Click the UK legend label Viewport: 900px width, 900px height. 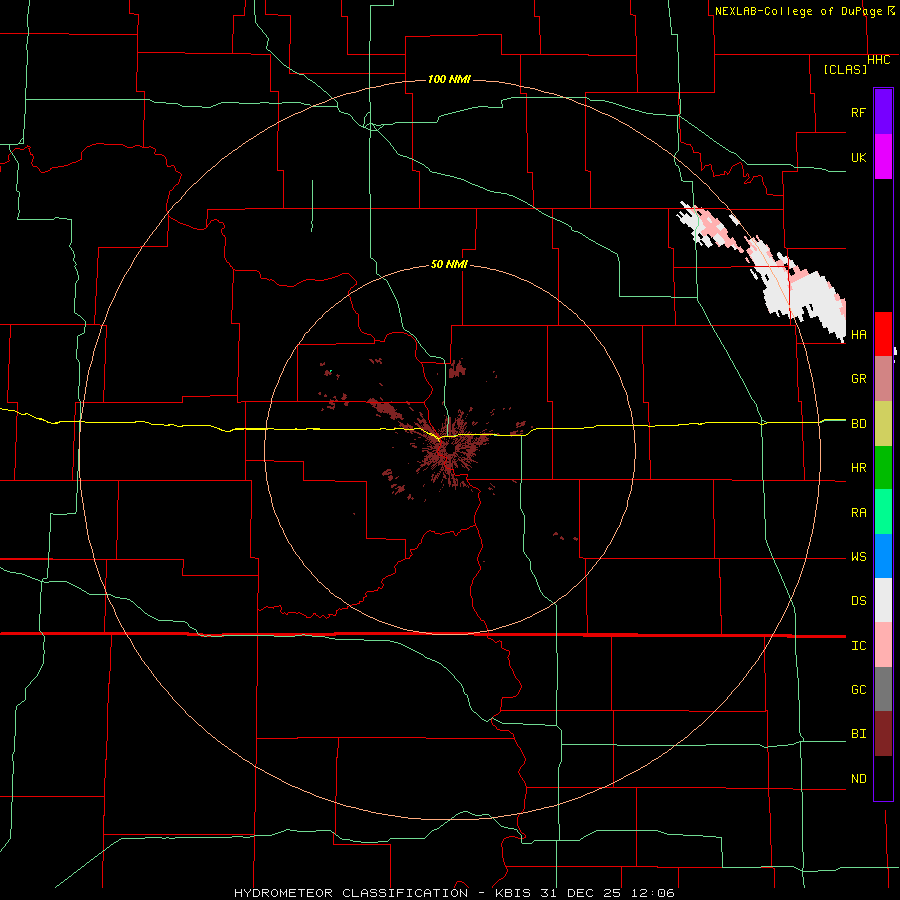(x=858, y=157)
